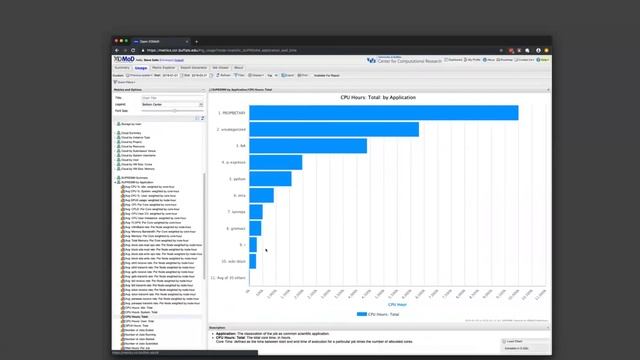Screen dimensions: 640x360
Task: Open the End date calendar picker
Action: pyautogui.click(x=211, y=76)
